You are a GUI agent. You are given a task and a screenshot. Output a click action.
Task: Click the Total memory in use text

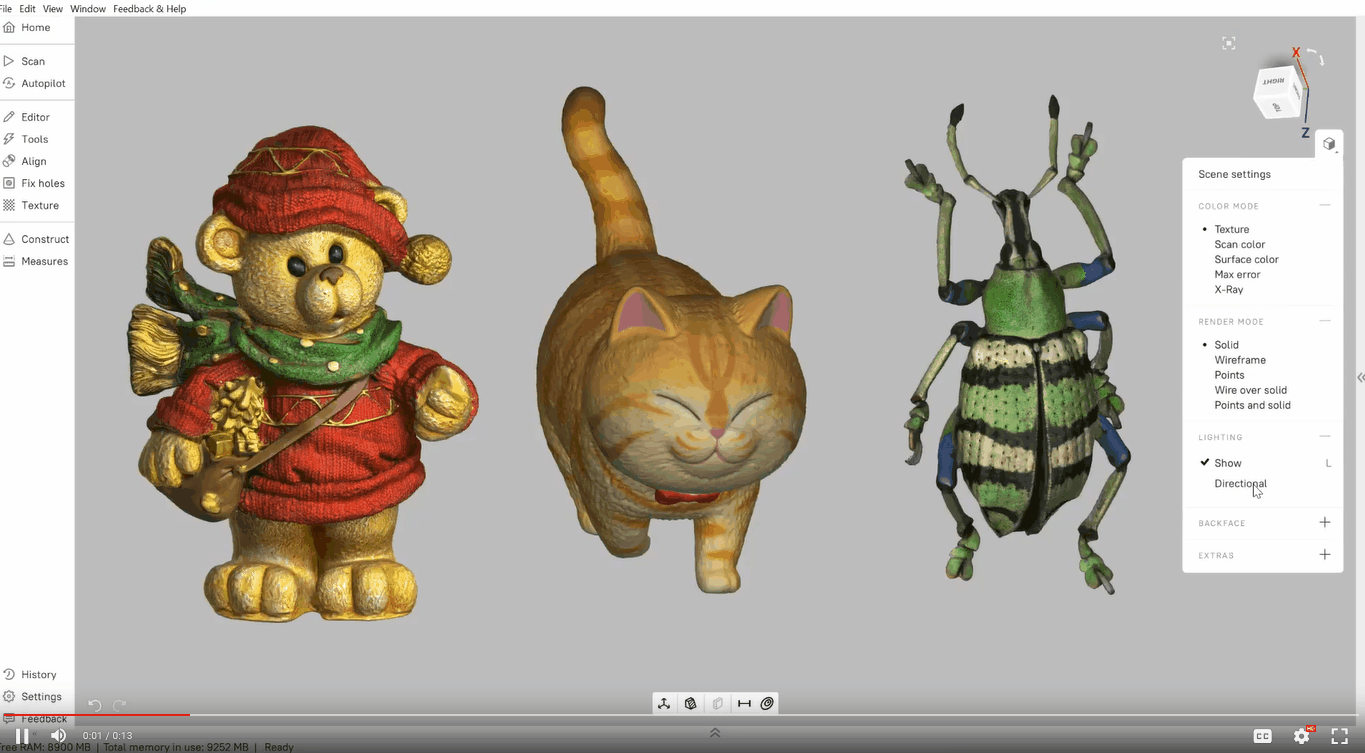pos(176,747)
